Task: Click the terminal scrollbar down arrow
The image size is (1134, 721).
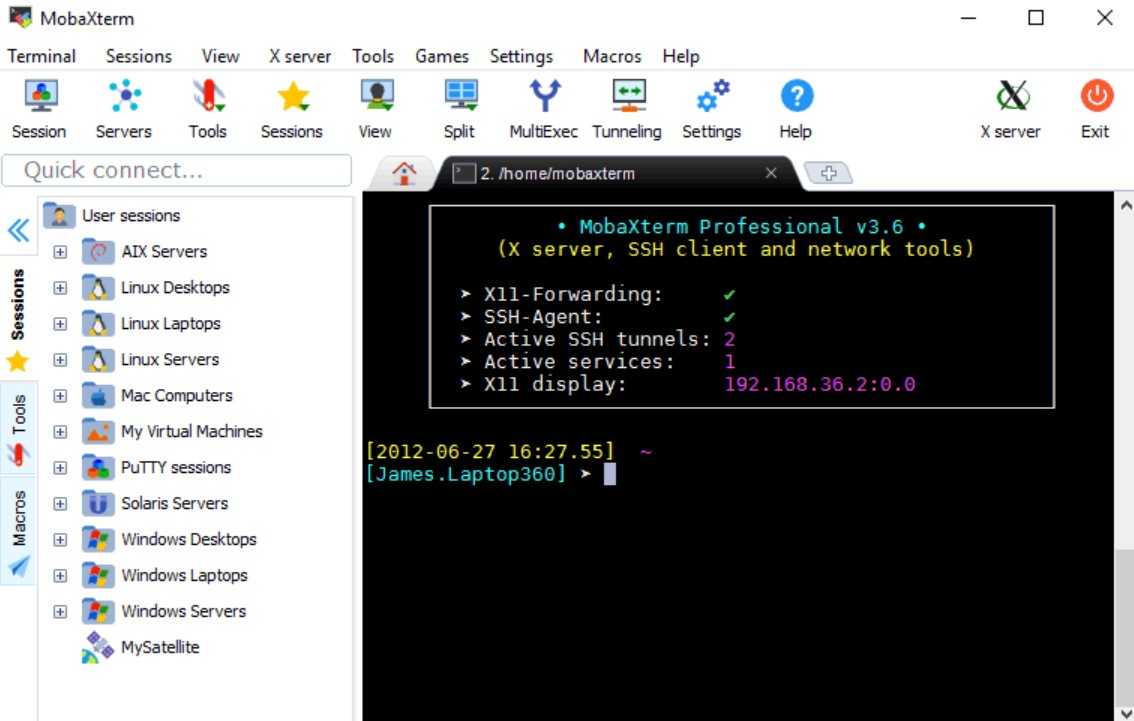Action: pyautogui.click(x=1125, y=714)
